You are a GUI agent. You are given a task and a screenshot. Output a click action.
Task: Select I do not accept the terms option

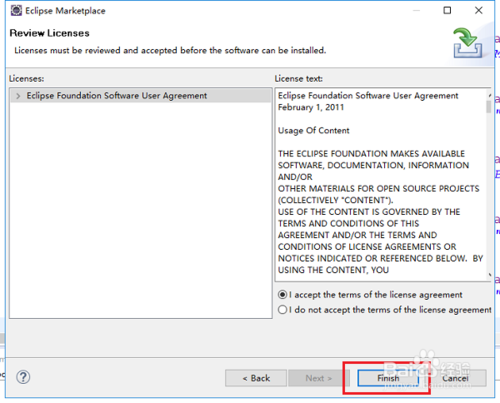click(282, 310)
